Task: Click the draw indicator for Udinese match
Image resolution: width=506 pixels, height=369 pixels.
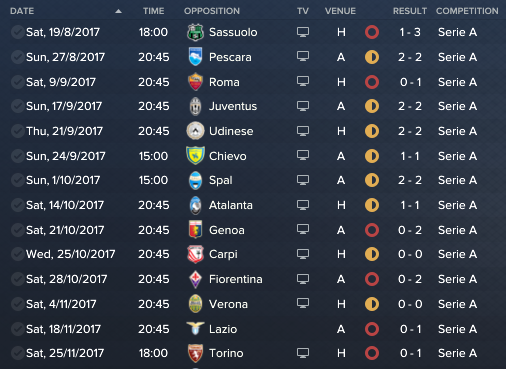Action: point(372,131)
